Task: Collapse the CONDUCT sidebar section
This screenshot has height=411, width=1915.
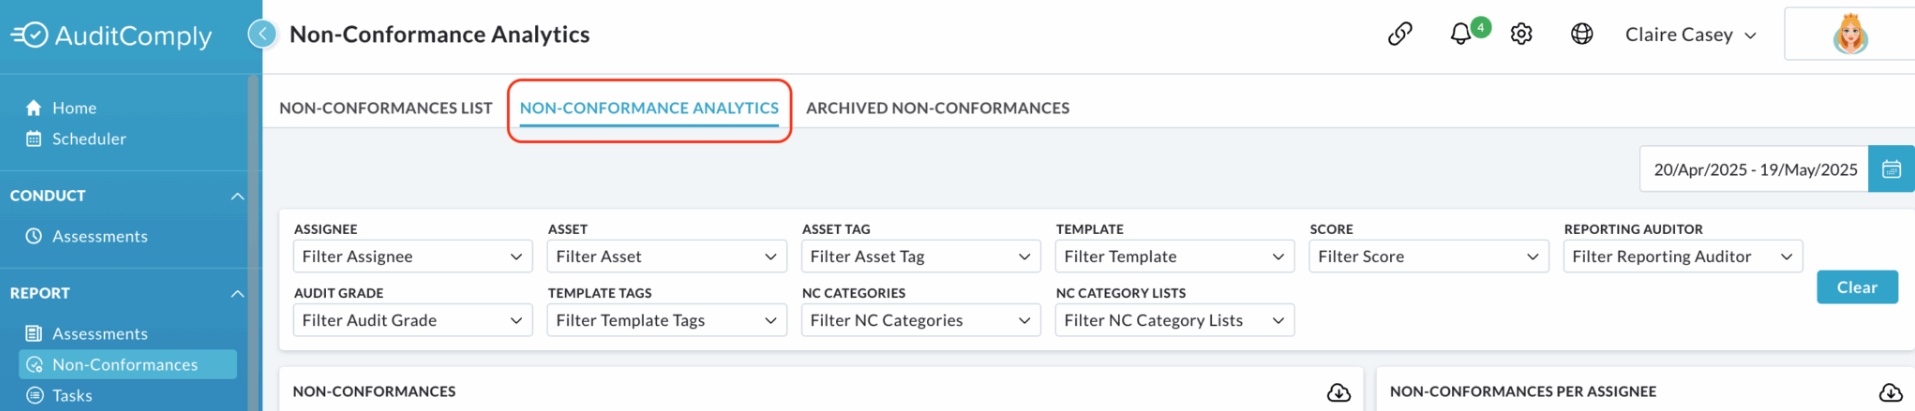Action: click(237, 196)
